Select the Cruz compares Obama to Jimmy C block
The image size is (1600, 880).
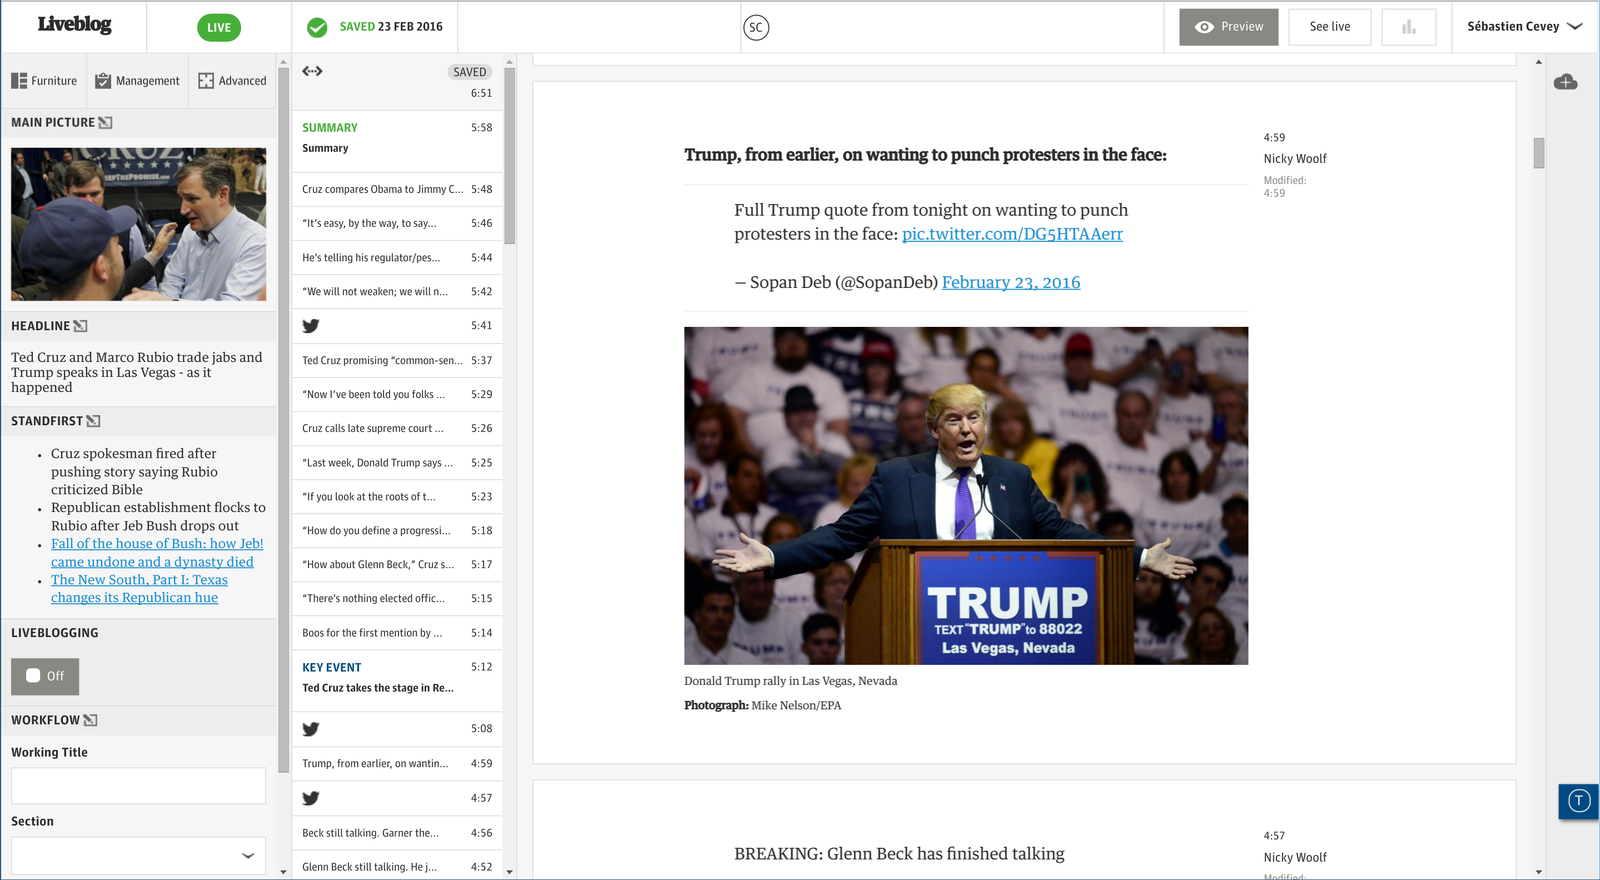point(397,189)
